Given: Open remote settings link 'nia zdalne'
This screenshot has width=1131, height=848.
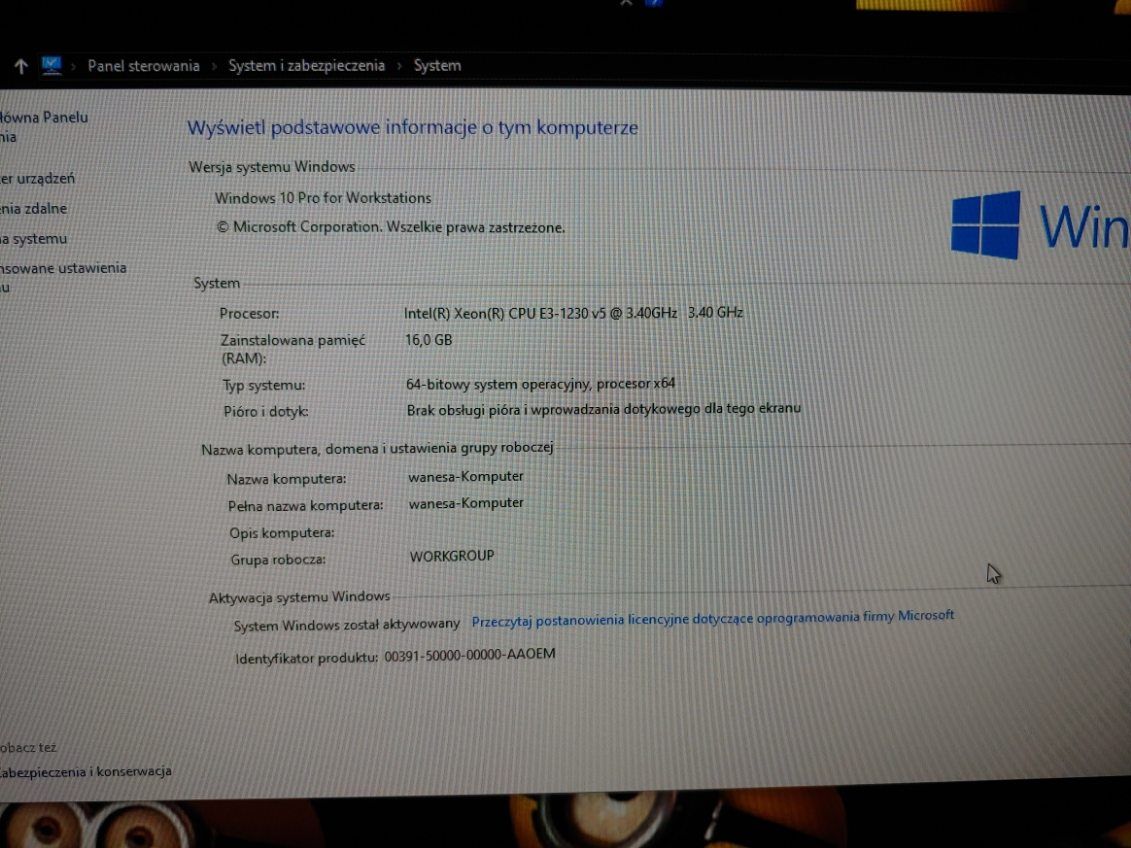Looking at the screenshot, I should coord(33,208).
